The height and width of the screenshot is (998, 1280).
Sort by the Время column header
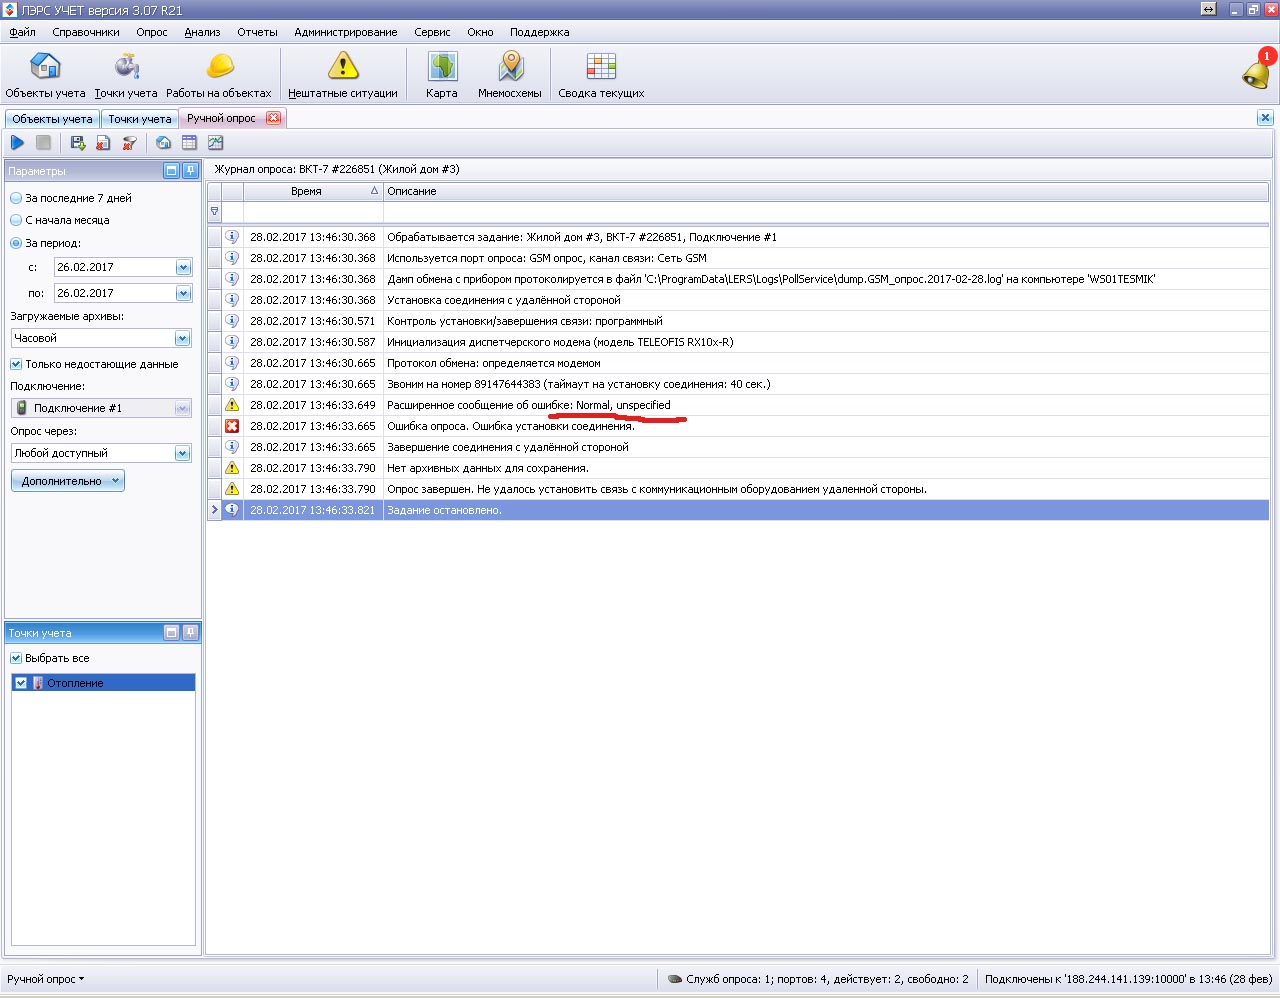point(313,191)
